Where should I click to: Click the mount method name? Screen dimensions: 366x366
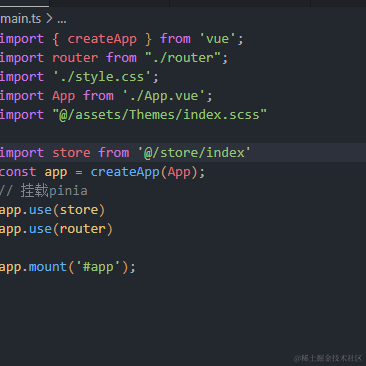(x=48, y=267)
